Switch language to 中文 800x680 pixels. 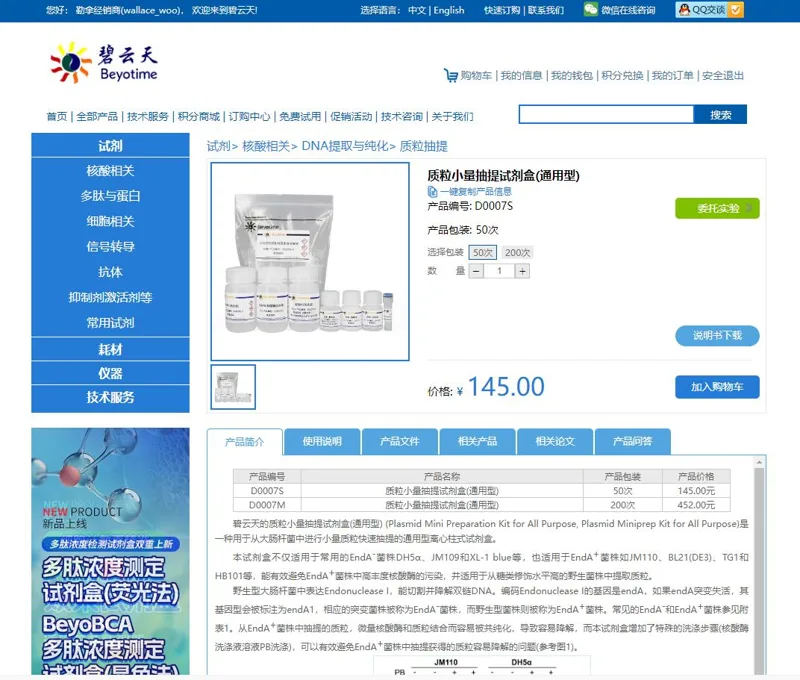pos(417,10)
